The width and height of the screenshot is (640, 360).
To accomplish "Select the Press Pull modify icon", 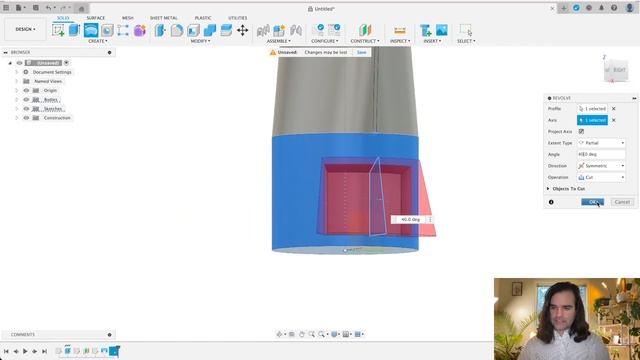I will pyautogui.click(x=160, y=30).
